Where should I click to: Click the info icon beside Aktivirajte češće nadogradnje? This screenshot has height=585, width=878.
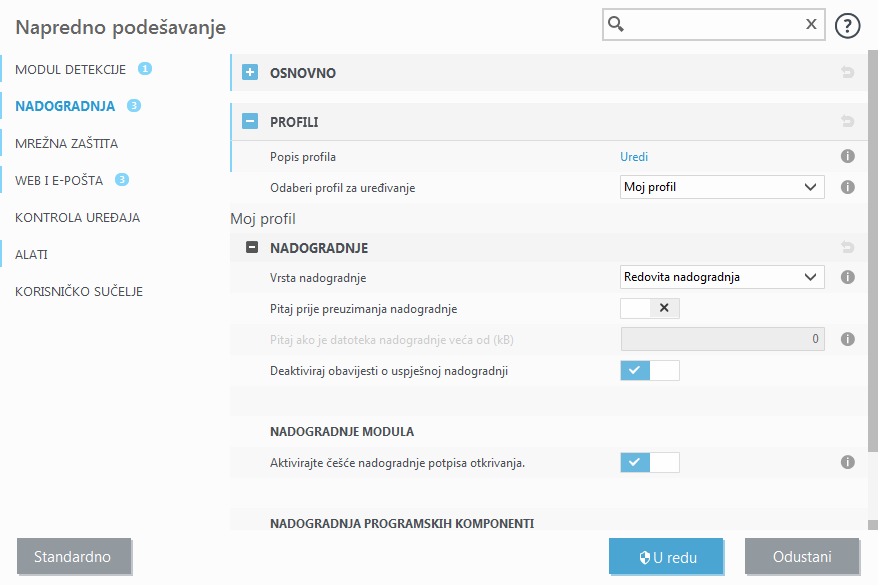click(x=847, y=462)
